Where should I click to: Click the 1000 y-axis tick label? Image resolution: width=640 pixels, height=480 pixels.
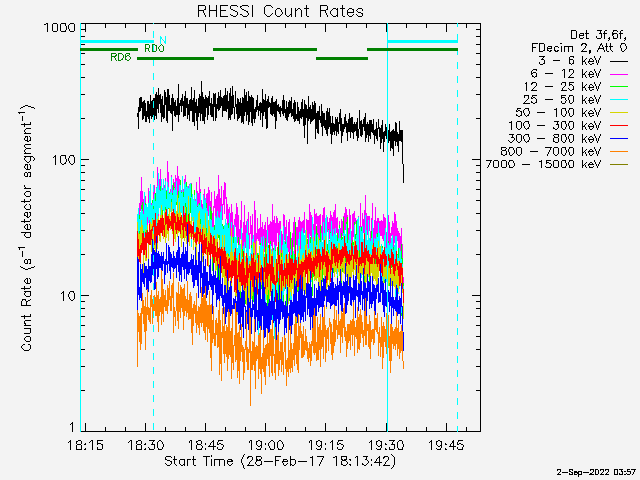point(60,28)
